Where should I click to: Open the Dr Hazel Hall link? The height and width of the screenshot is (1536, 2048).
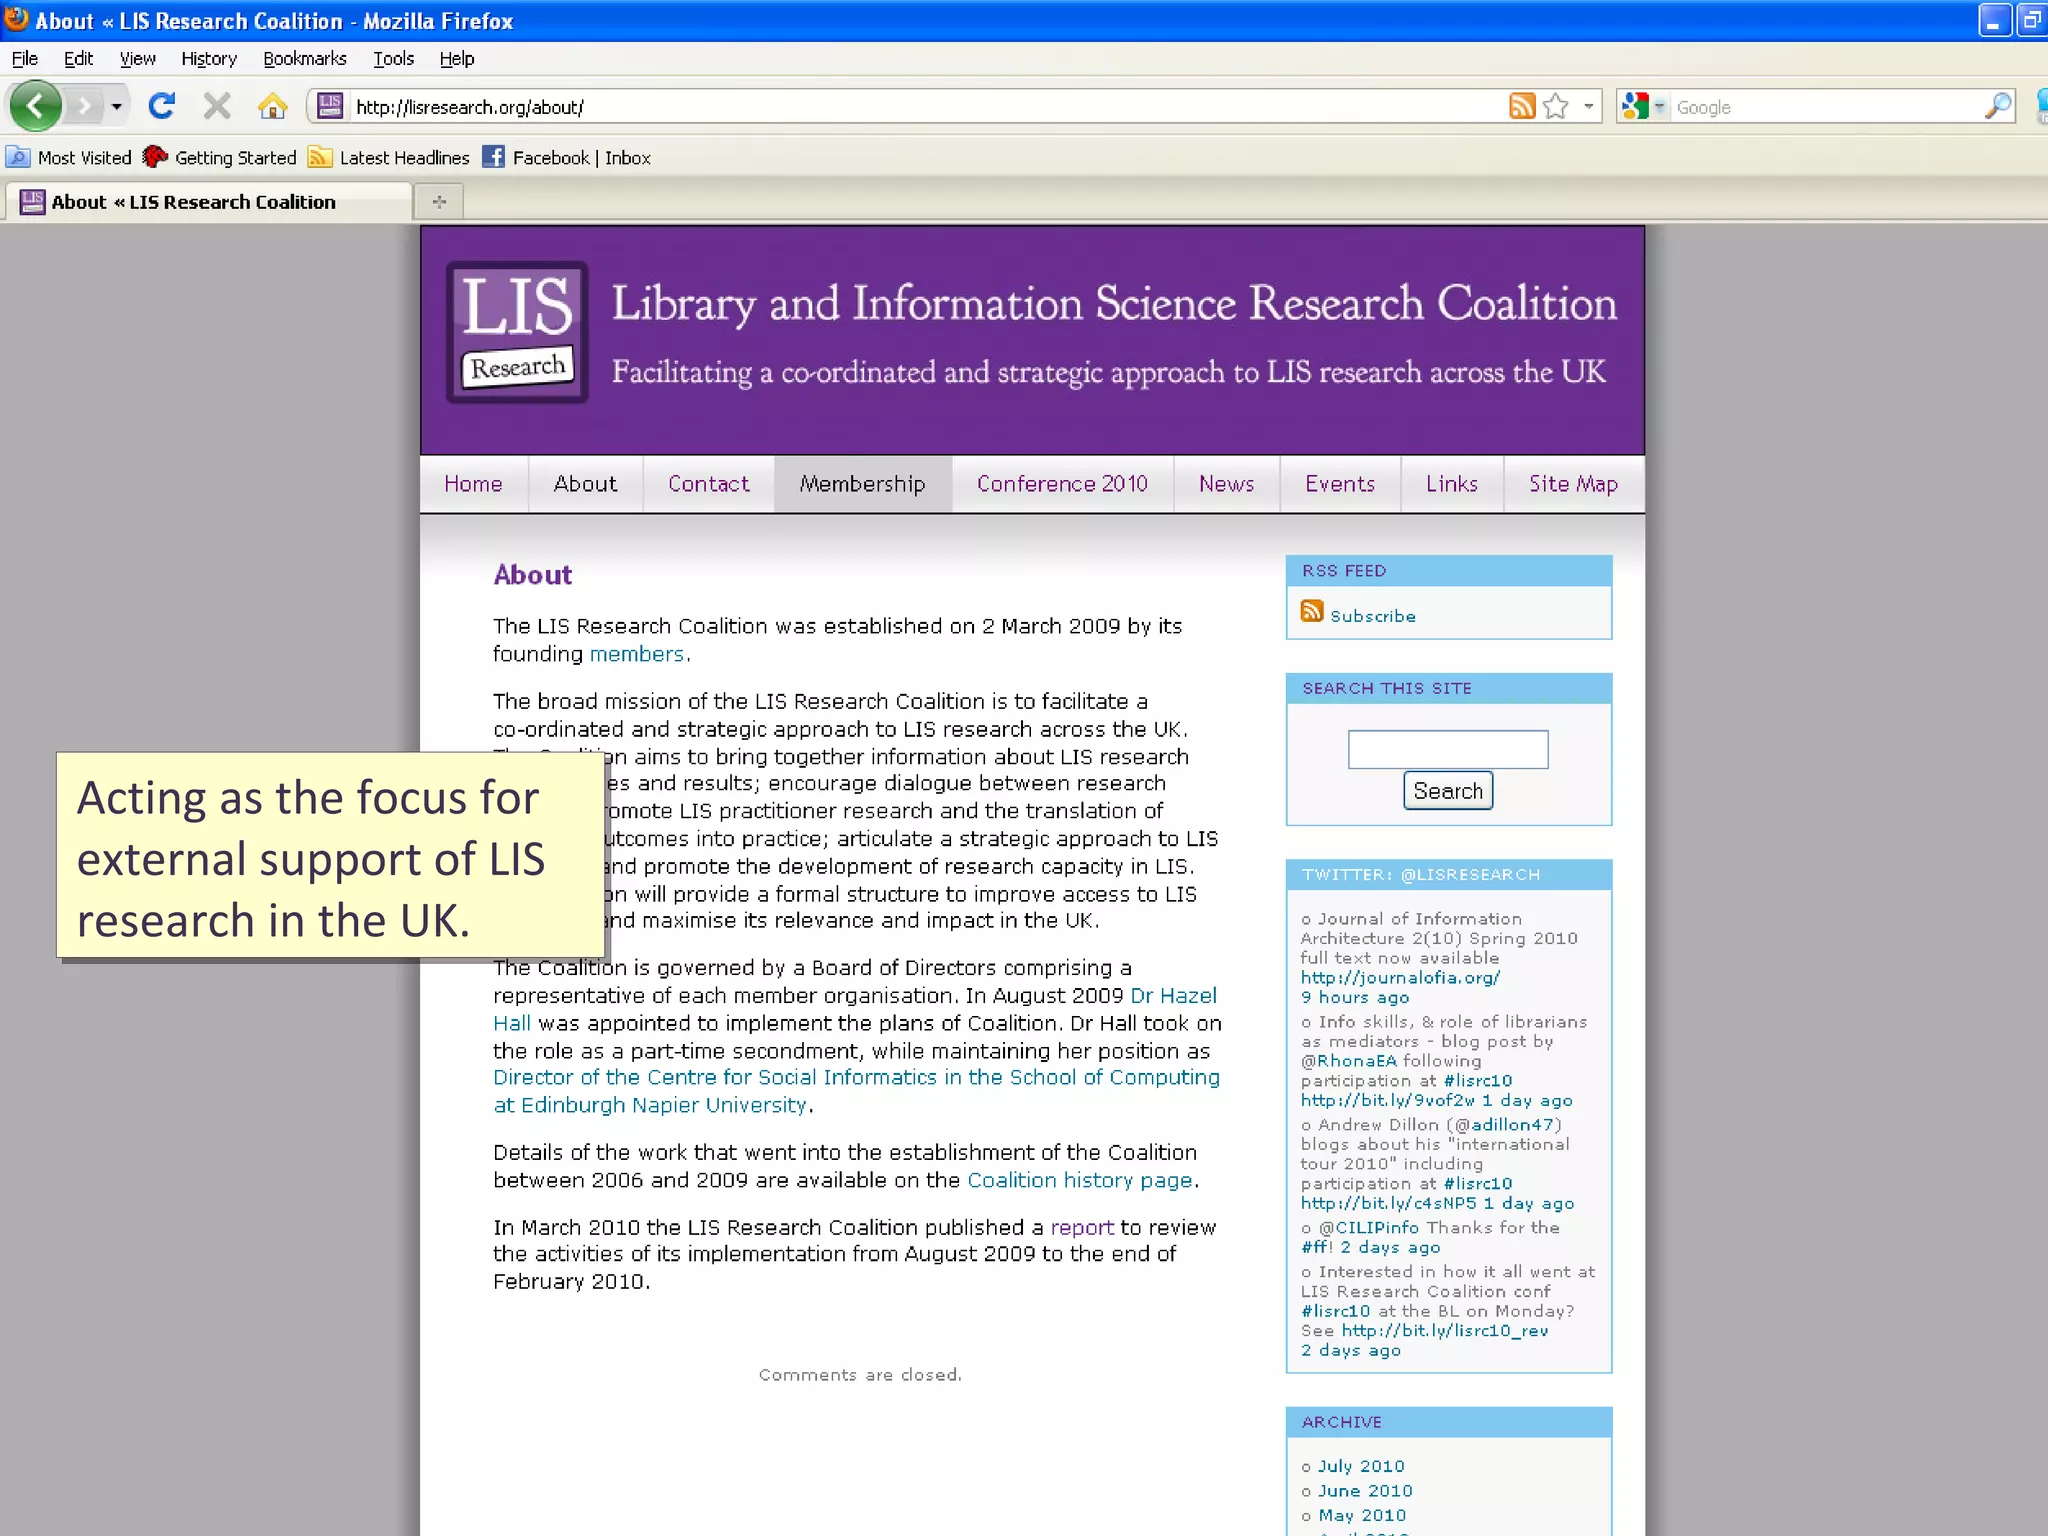click(1174, 996)
